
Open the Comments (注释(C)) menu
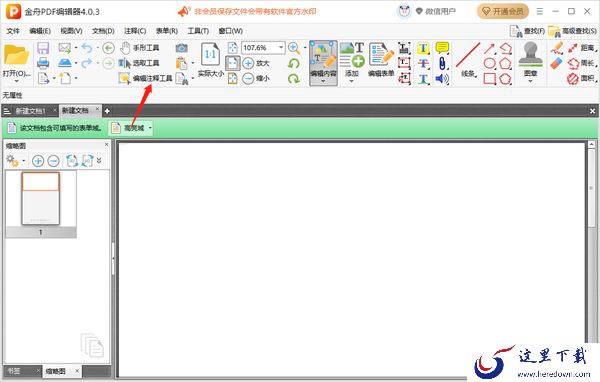point(135,31)
